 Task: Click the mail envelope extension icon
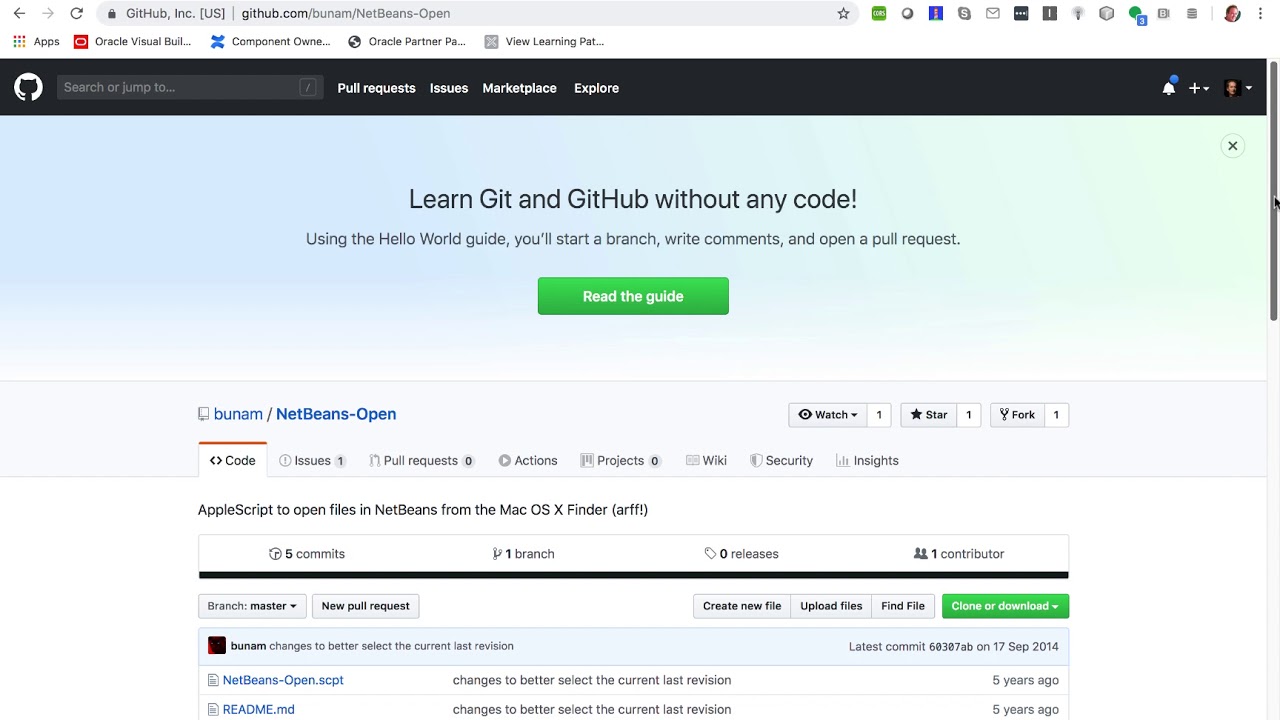tap(992, 13)
